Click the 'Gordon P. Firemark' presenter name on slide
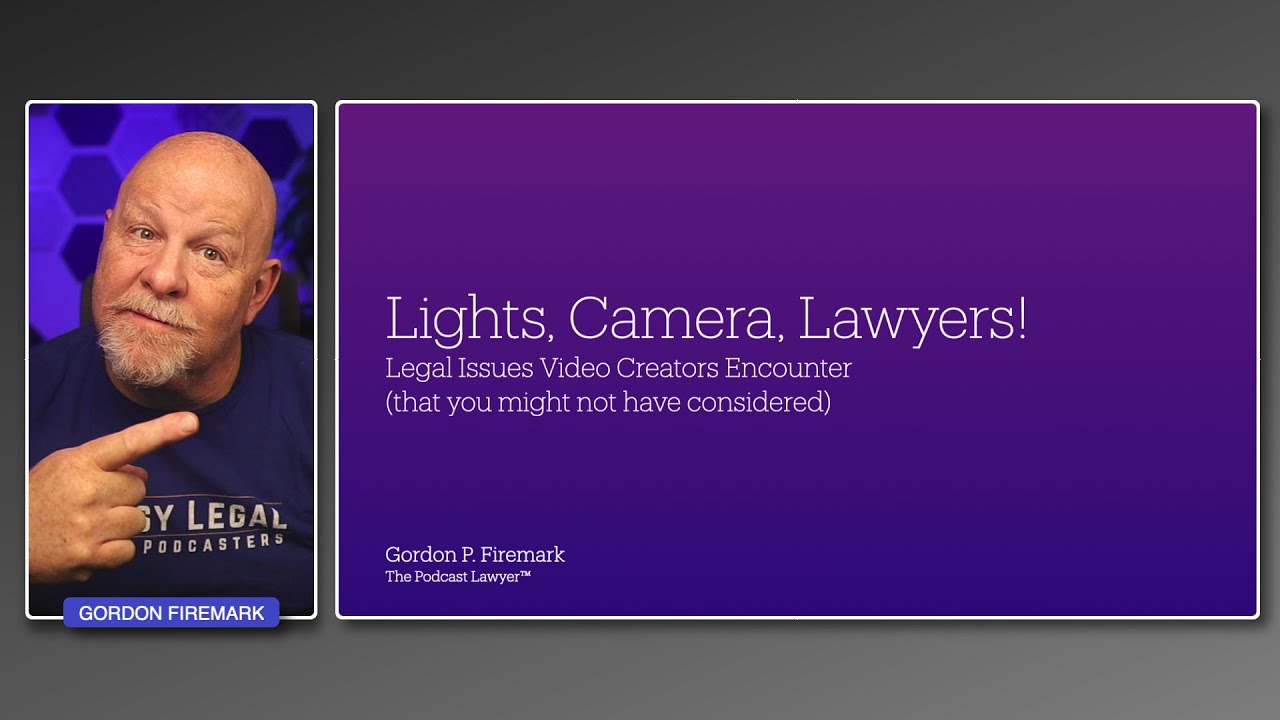This screenshot has height=720, width=1280. coord(475,554)
